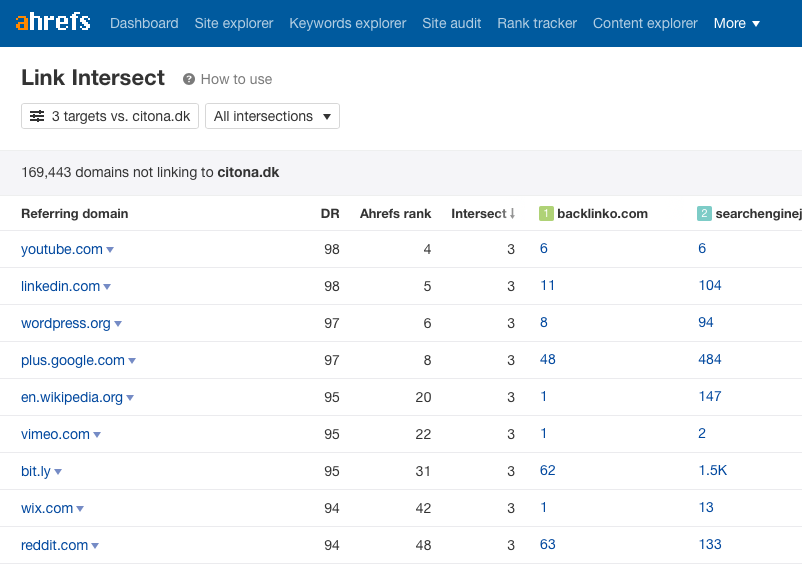Click the ahrefs logo
Image resolution: width=802 pixels, height=564 pixels.
pos(53,22)
